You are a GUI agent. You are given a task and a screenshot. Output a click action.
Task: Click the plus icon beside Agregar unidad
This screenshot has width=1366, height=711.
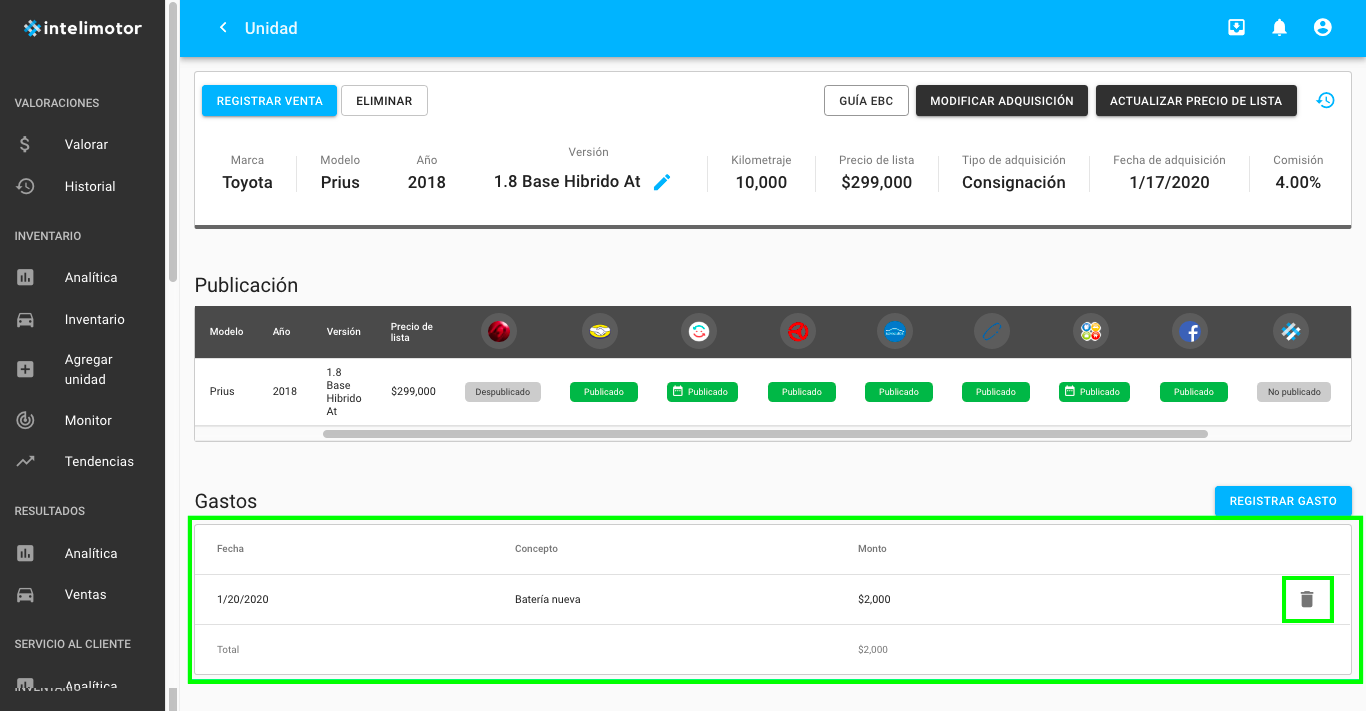click(25, 369)
